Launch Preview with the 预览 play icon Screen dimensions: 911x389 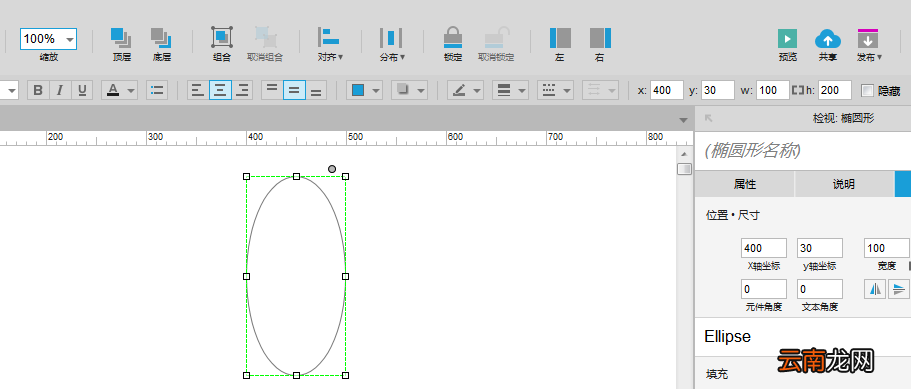tap(788, 38)
